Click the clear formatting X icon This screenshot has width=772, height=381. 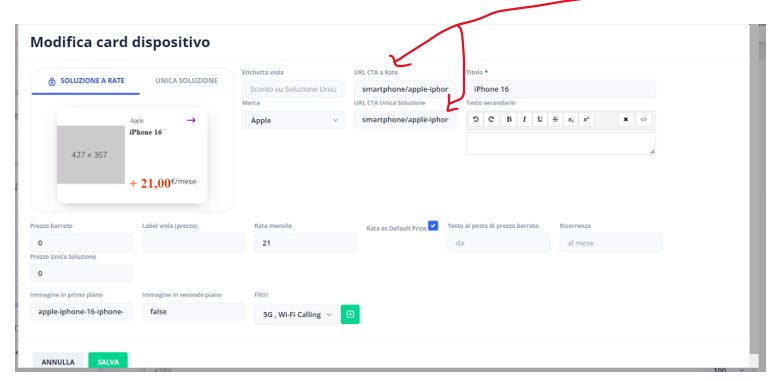[x=626, y=120]
